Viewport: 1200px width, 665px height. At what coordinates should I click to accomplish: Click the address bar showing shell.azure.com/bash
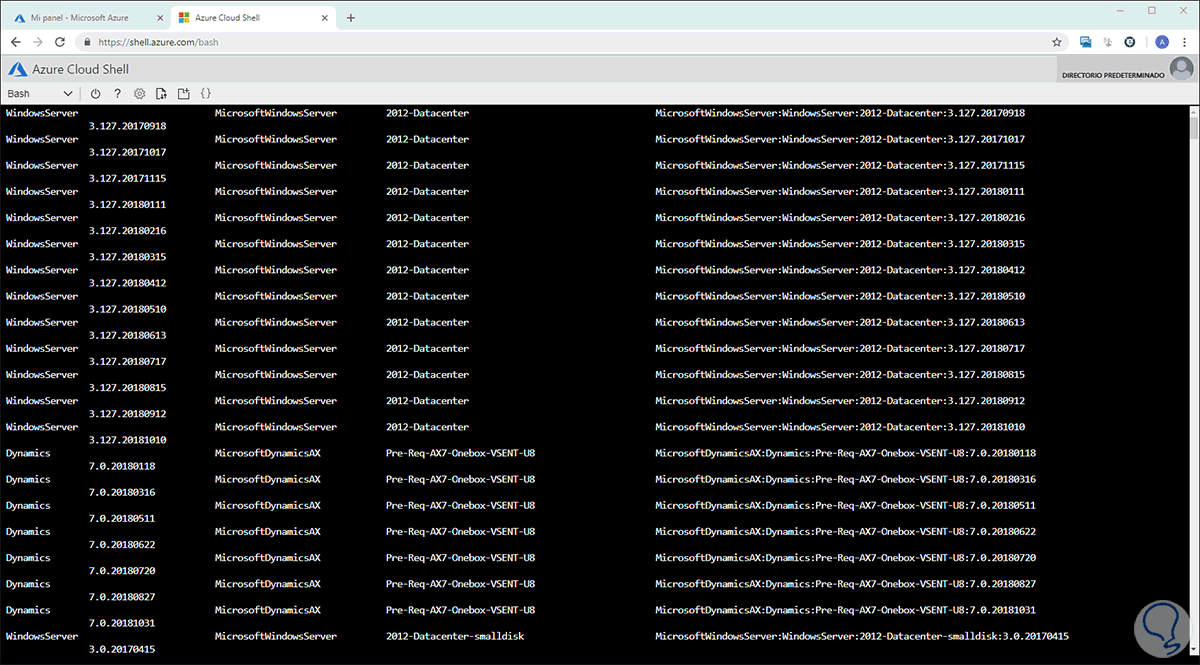pyautogui.click(x=570, y=43)
